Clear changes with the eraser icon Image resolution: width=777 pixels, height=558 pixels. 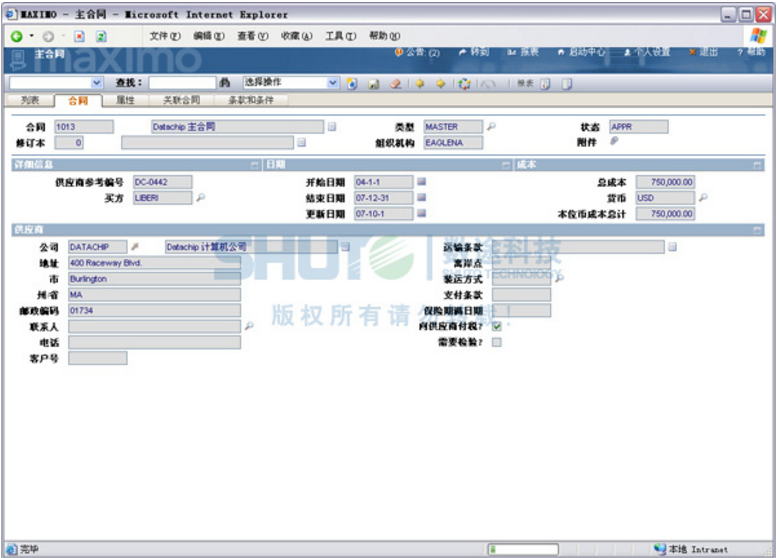(395, 84)
